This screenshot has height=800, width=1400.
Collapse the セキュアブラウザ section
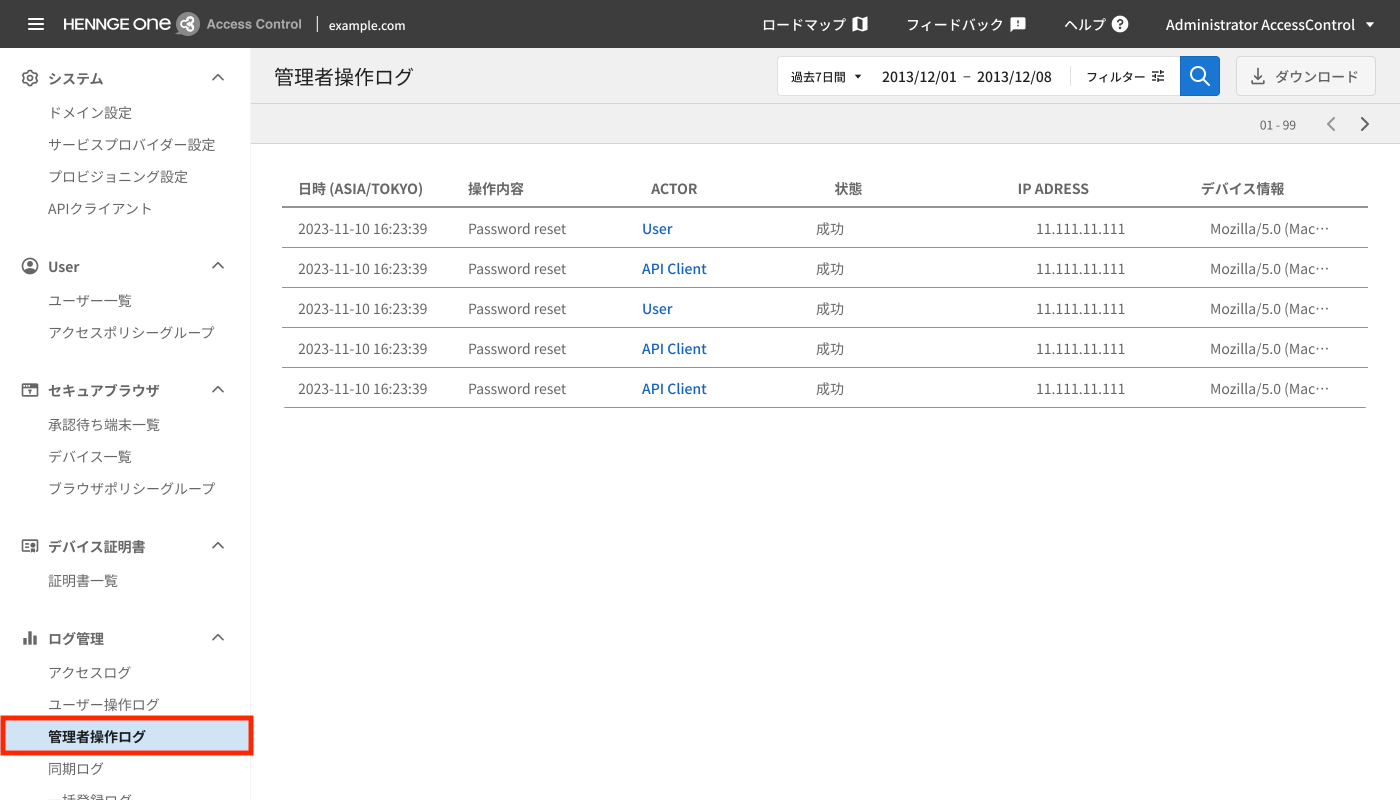coord(218,389)
